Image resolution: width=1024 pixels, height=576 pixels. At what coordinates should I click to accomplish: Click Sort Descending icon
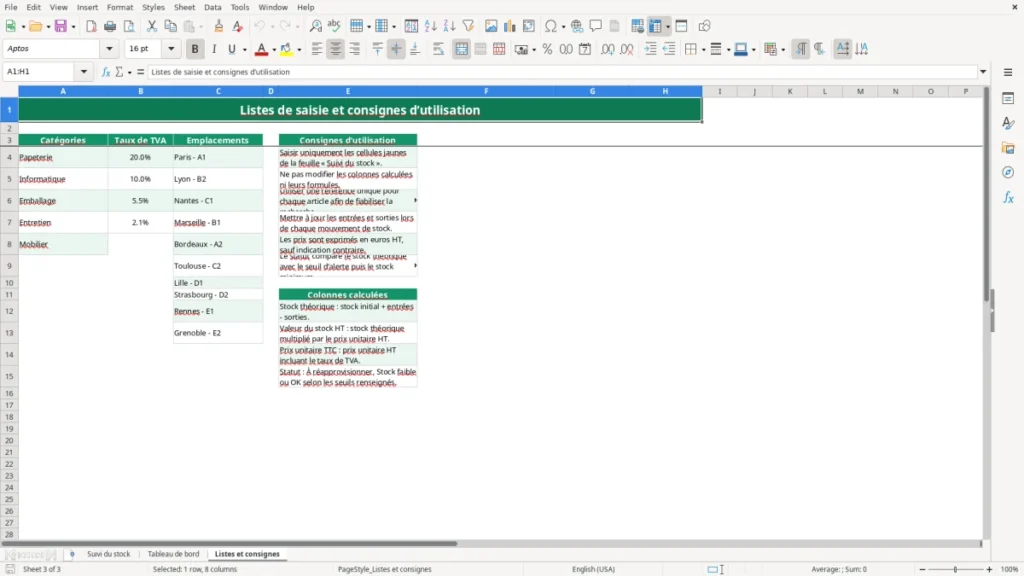pos(449,26)
